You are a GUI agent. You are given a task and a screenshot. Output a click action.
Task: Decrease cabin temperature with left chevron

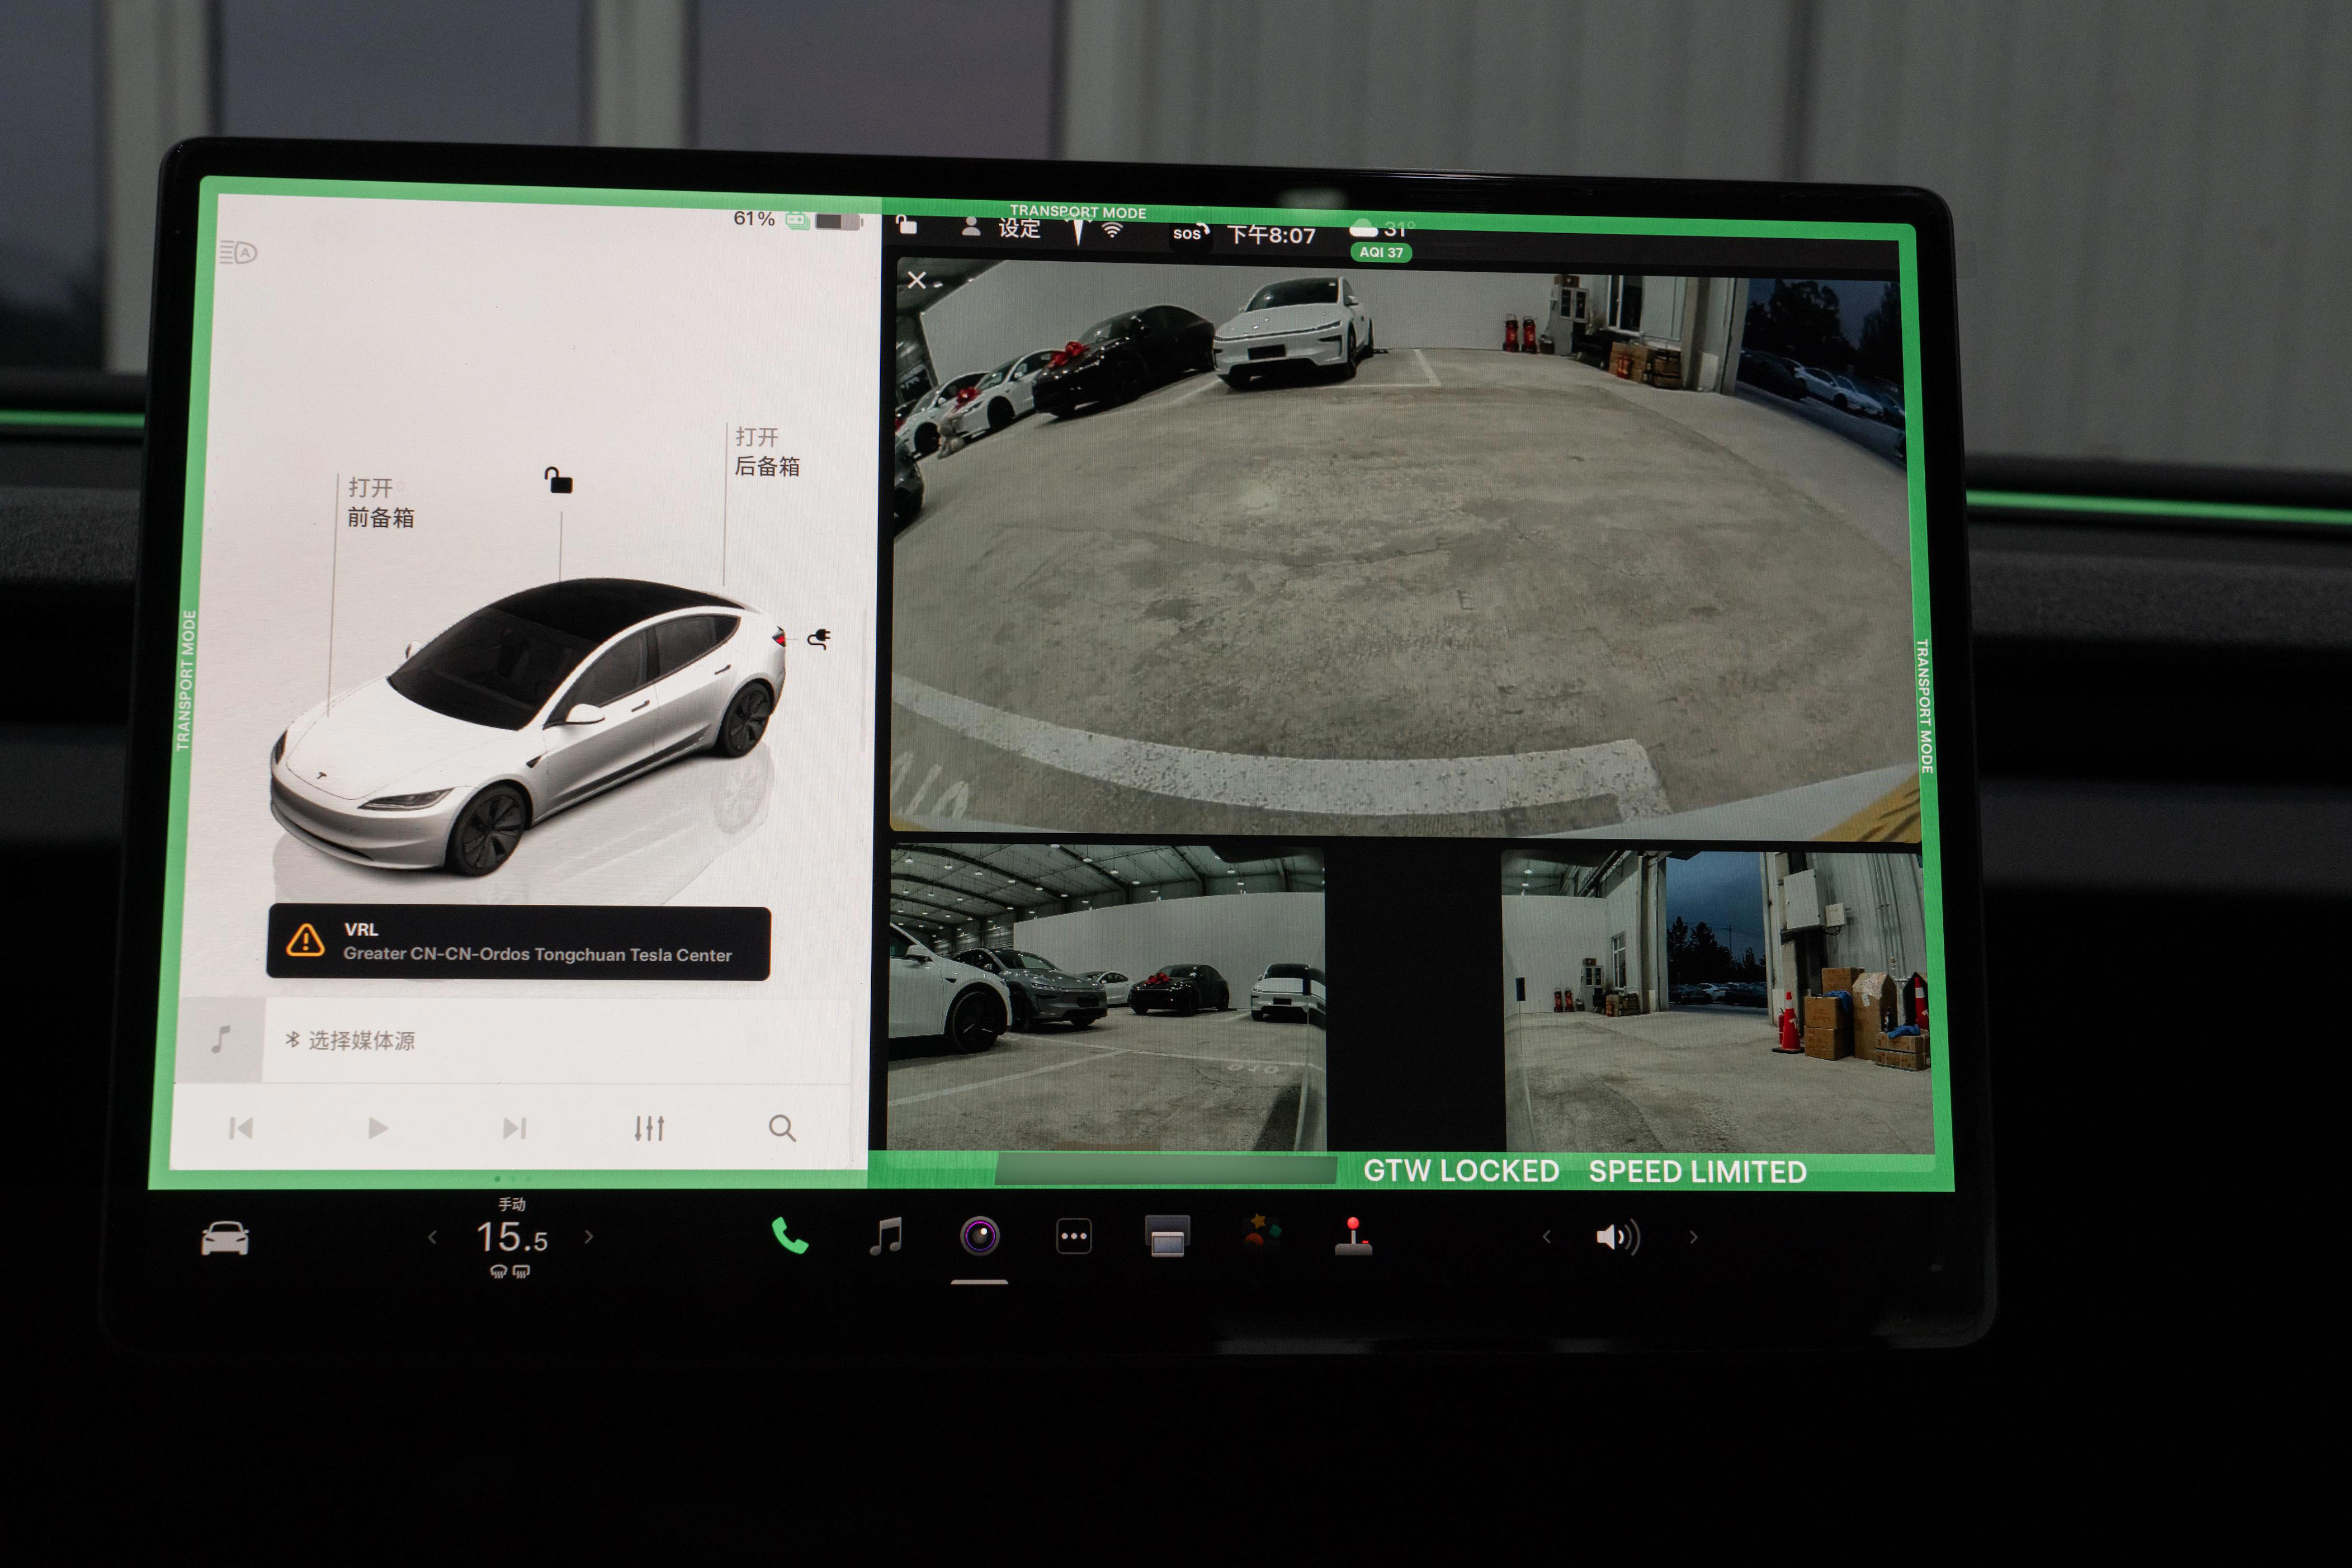click(x=432, y=1238)
